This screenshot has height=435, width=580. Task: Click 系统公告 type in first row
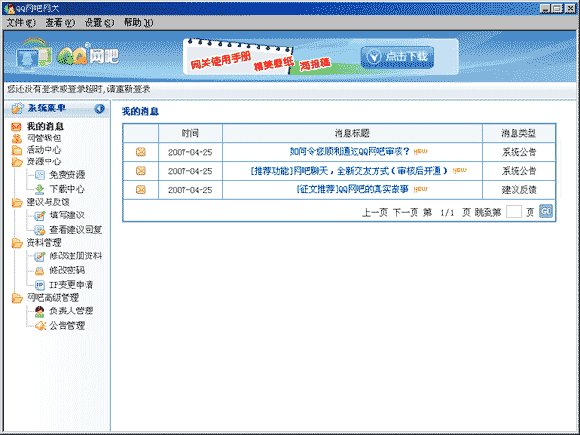[519, 152]
